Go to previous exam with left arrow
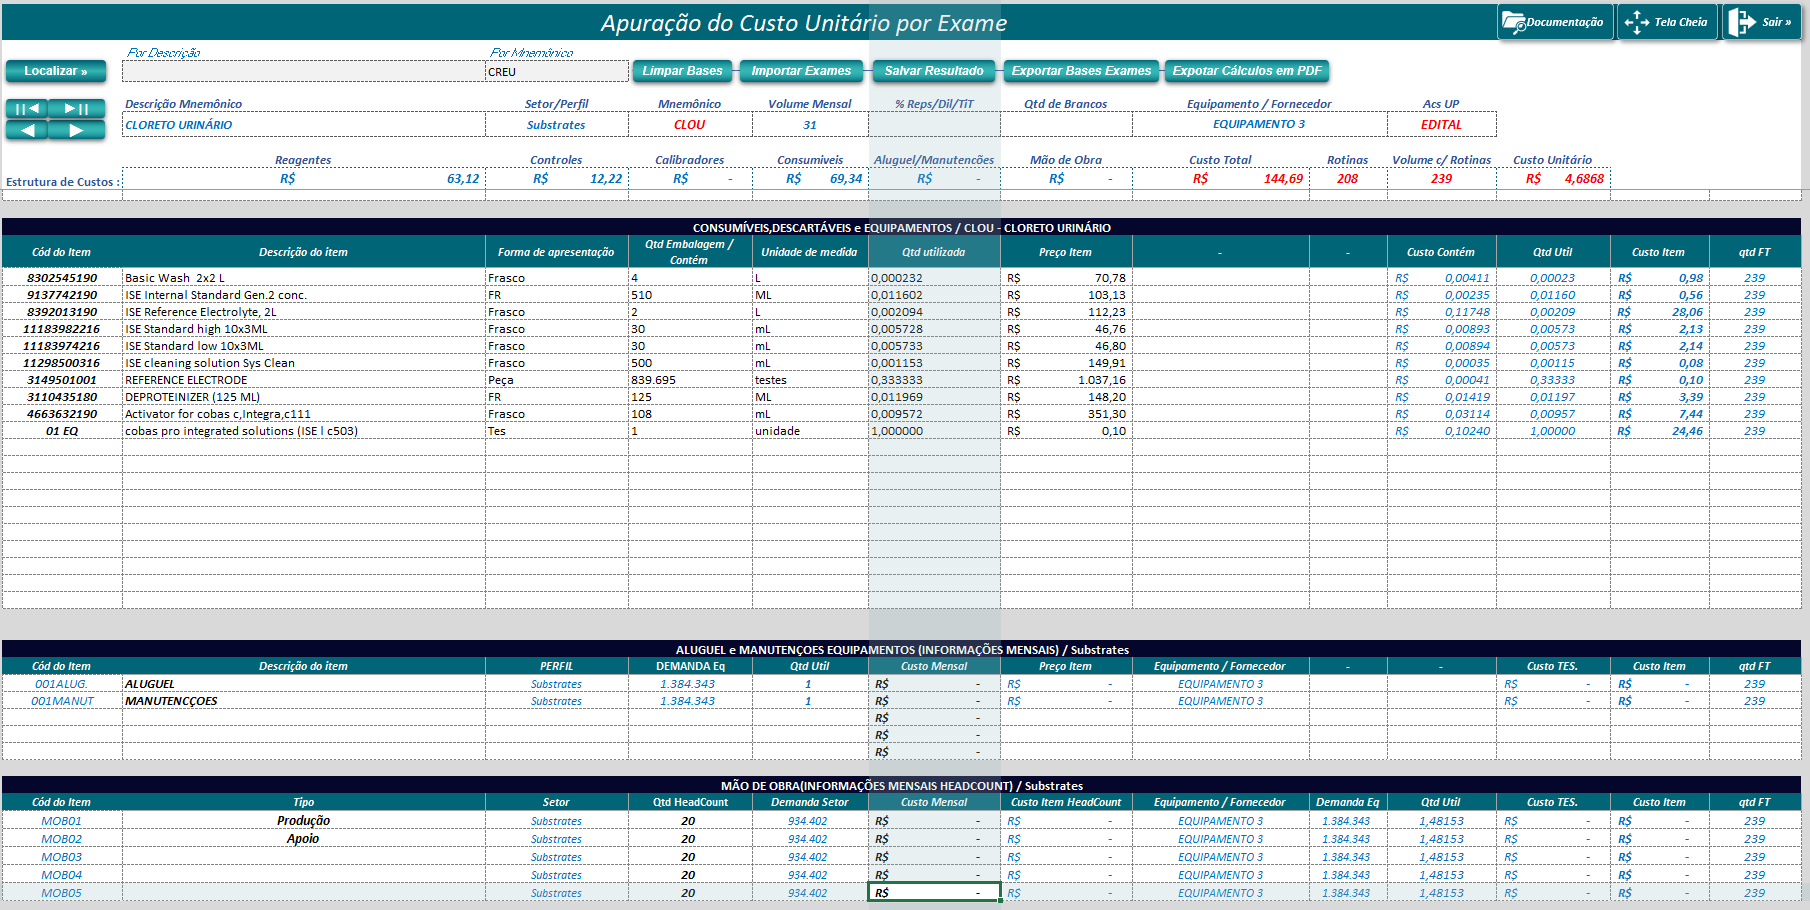This screenshot has height=910, width=1810. (x=28, y=130)
